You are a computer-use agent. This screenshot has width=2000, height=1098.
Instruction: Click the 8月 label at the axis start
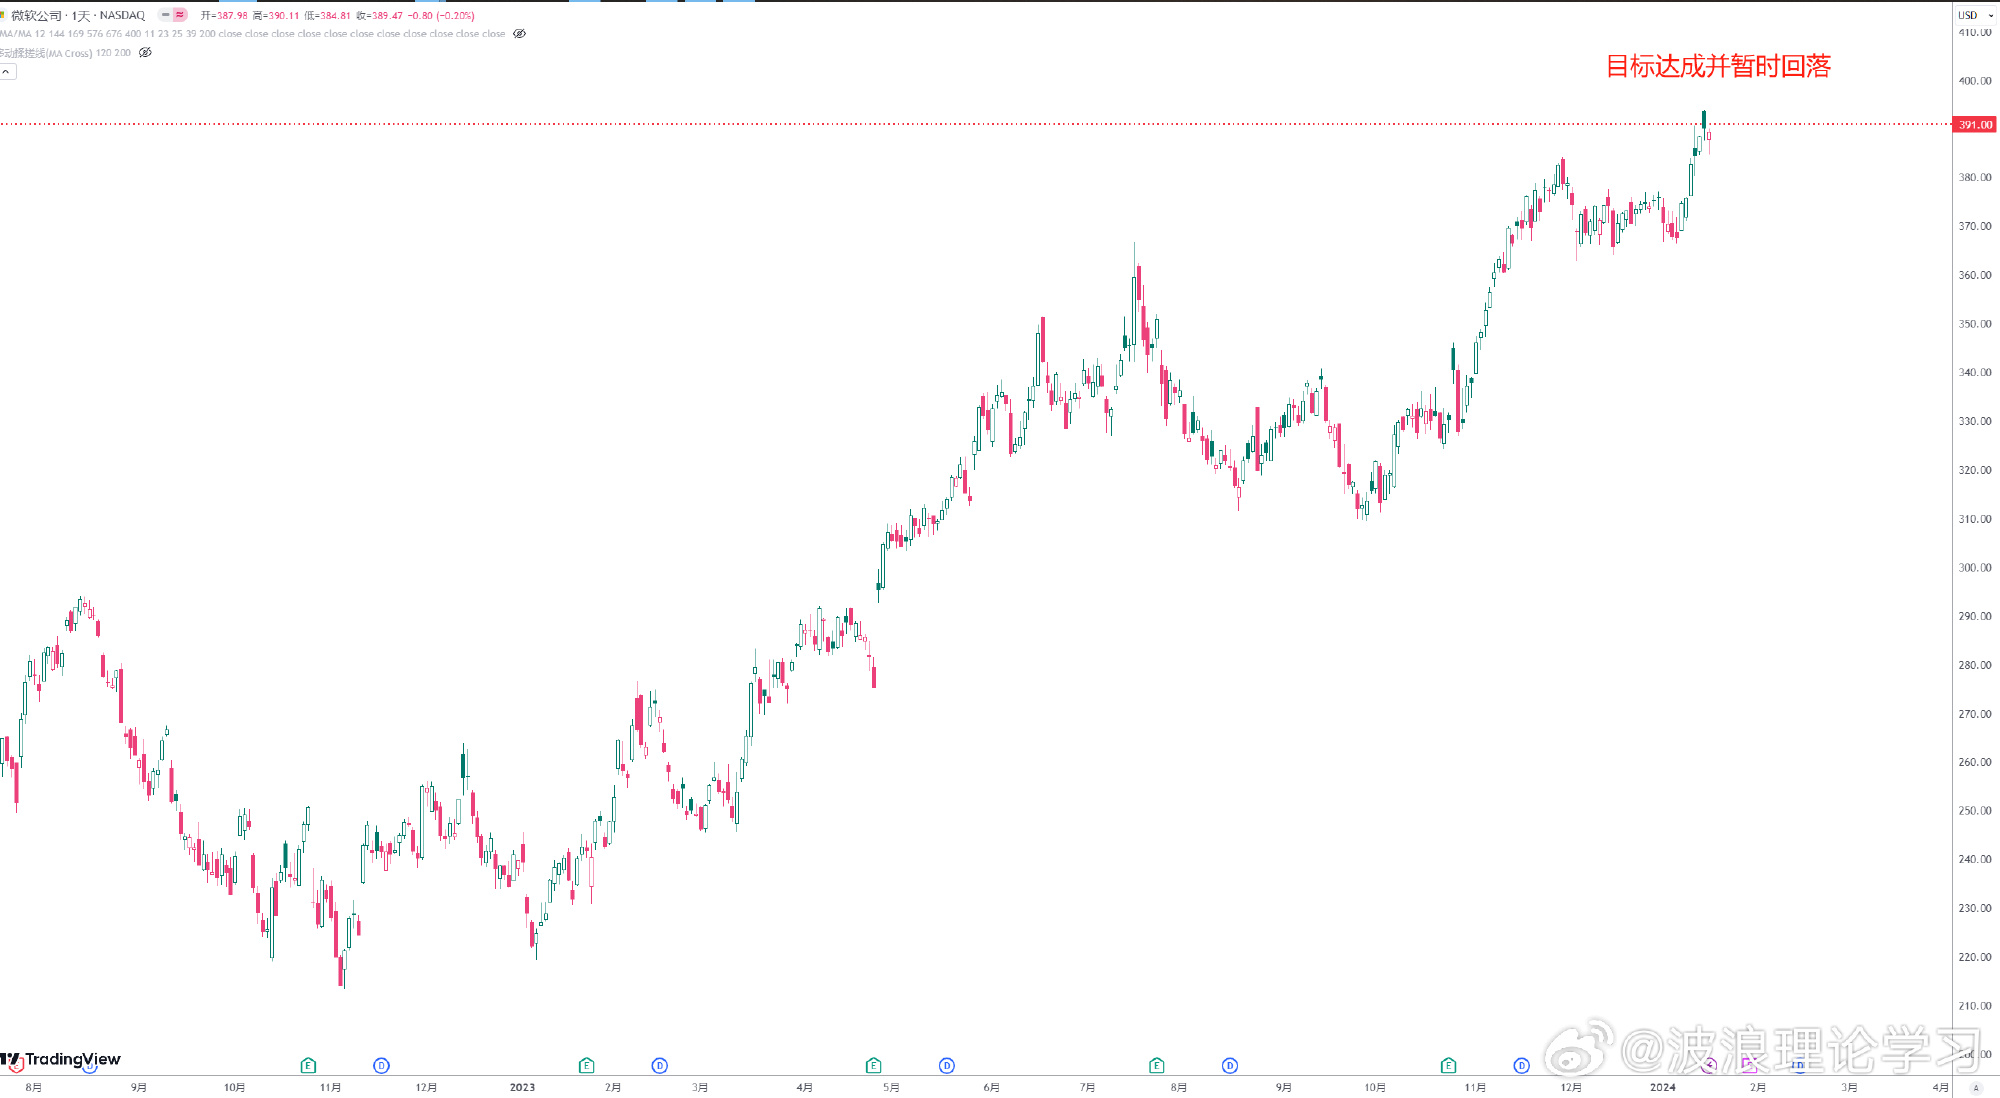pos(34,1087)
